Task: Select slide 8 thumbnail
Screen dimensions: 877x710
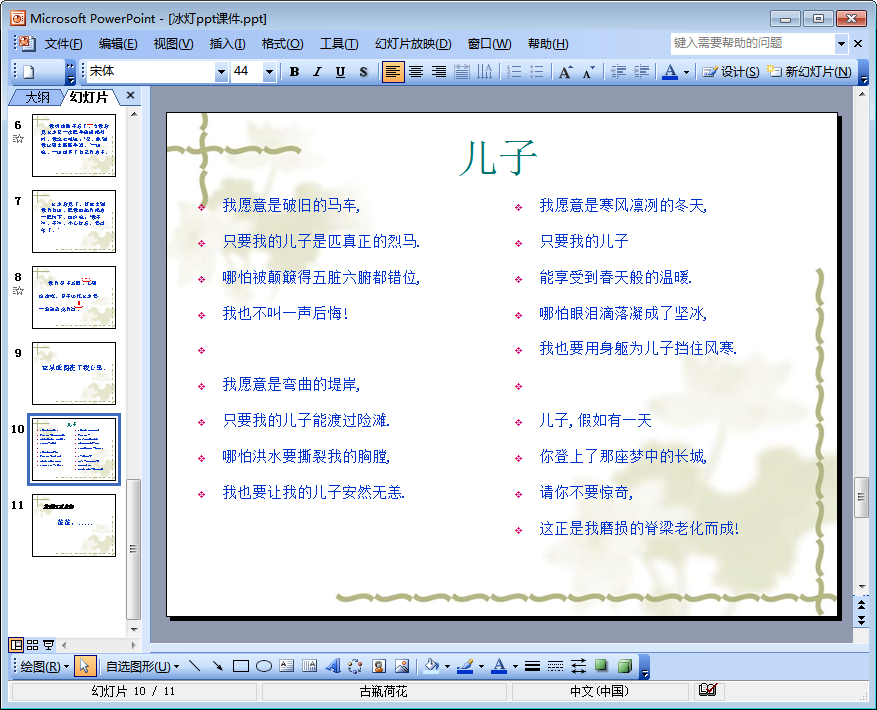Action: [x=74, y=297]
